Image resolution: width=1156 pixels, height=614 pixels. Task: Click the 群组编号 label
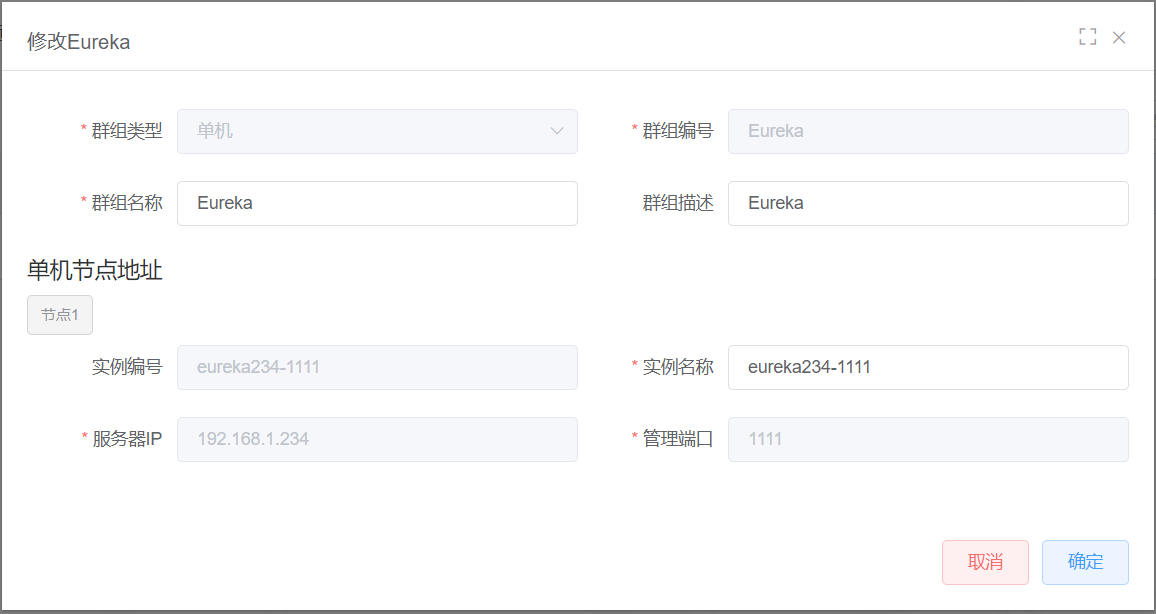pyautogui.click(x=678, y=131)
